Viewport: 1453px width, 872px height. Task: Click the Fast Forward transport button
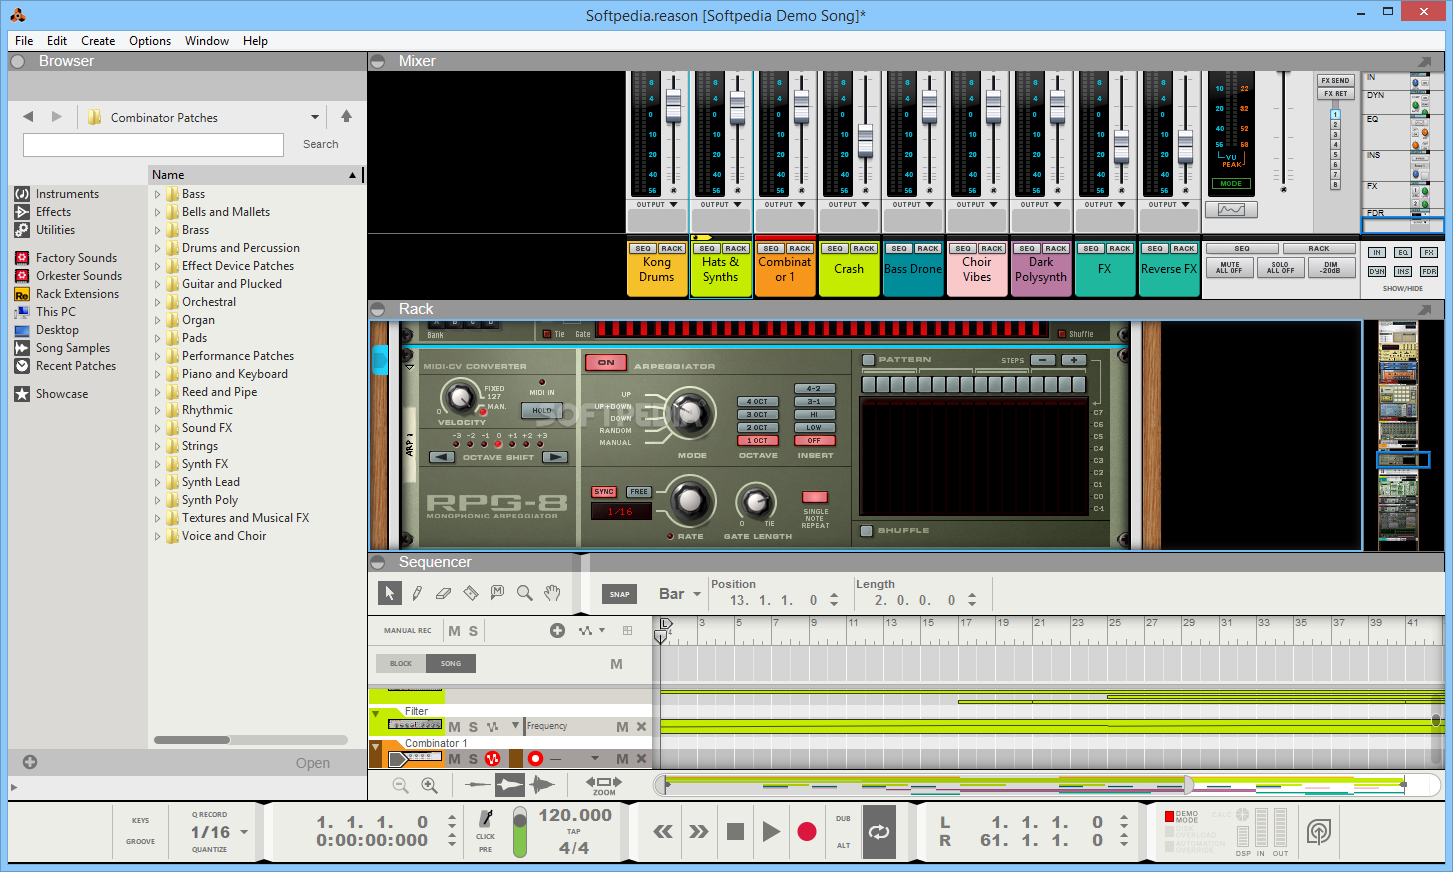(x=699, y=831)
